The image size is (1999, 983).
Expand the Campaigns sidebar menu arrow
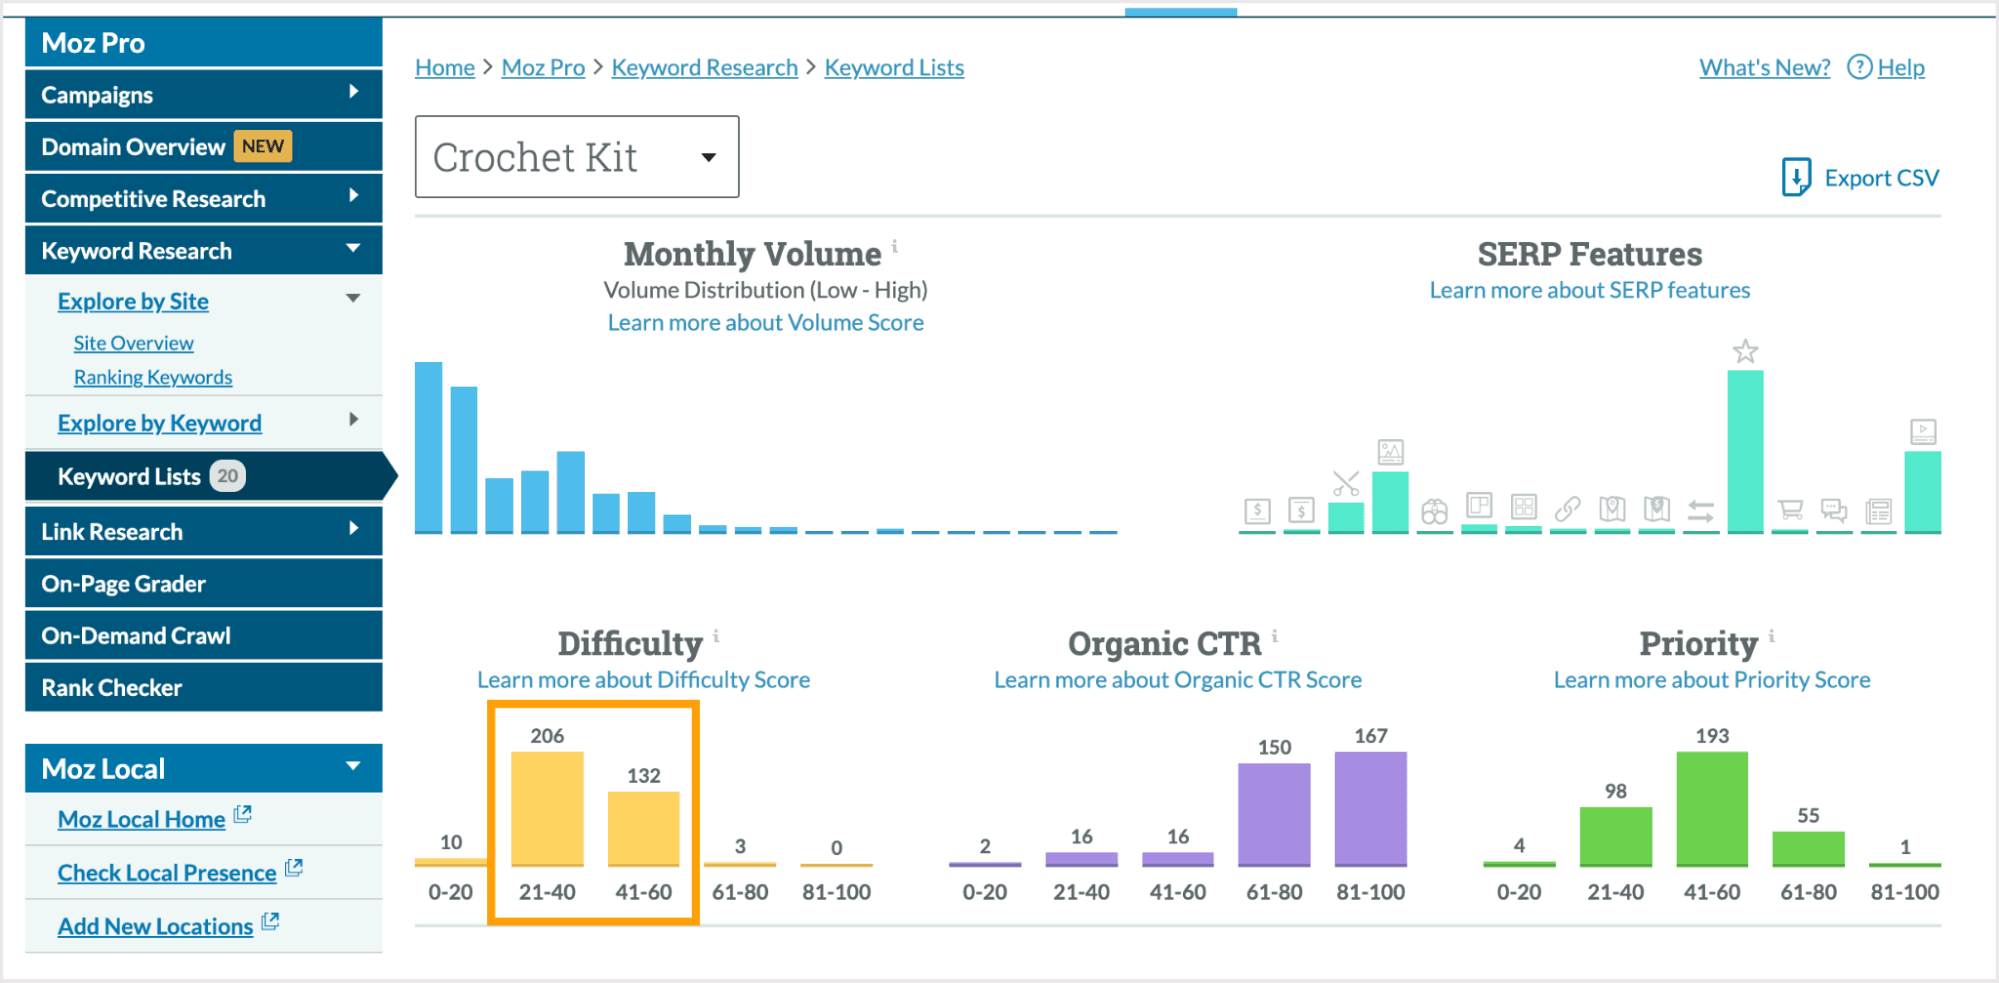coord(354,92)
